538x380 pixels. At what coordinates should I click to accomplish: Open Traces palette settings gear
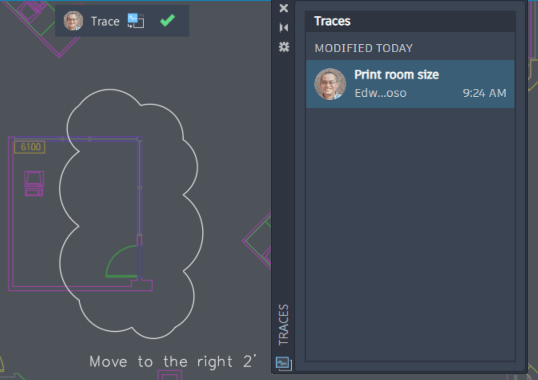point(284,47)
